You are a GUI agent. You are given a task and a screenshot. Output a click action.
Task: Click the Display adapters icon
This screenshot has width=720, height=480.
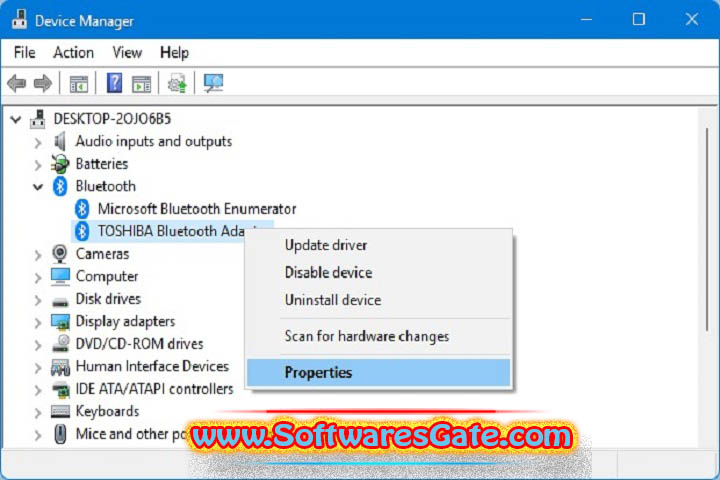point(60,322)
